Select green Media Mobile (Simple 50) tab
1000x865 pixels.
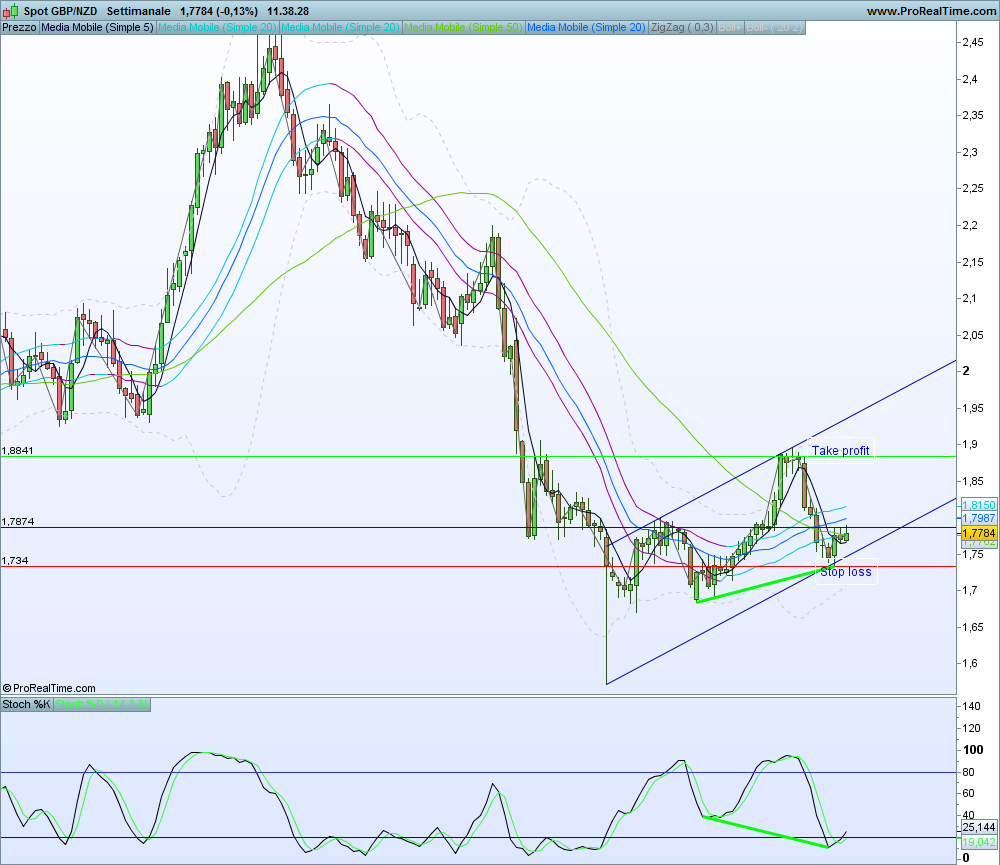(463, 27)
